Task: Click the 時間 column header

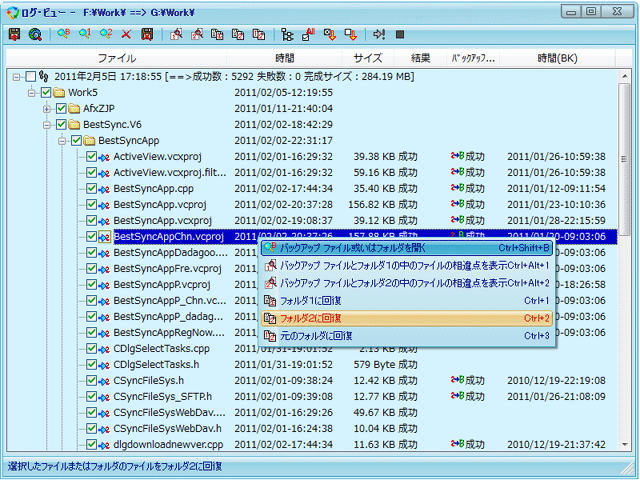Action: (284, 58)
